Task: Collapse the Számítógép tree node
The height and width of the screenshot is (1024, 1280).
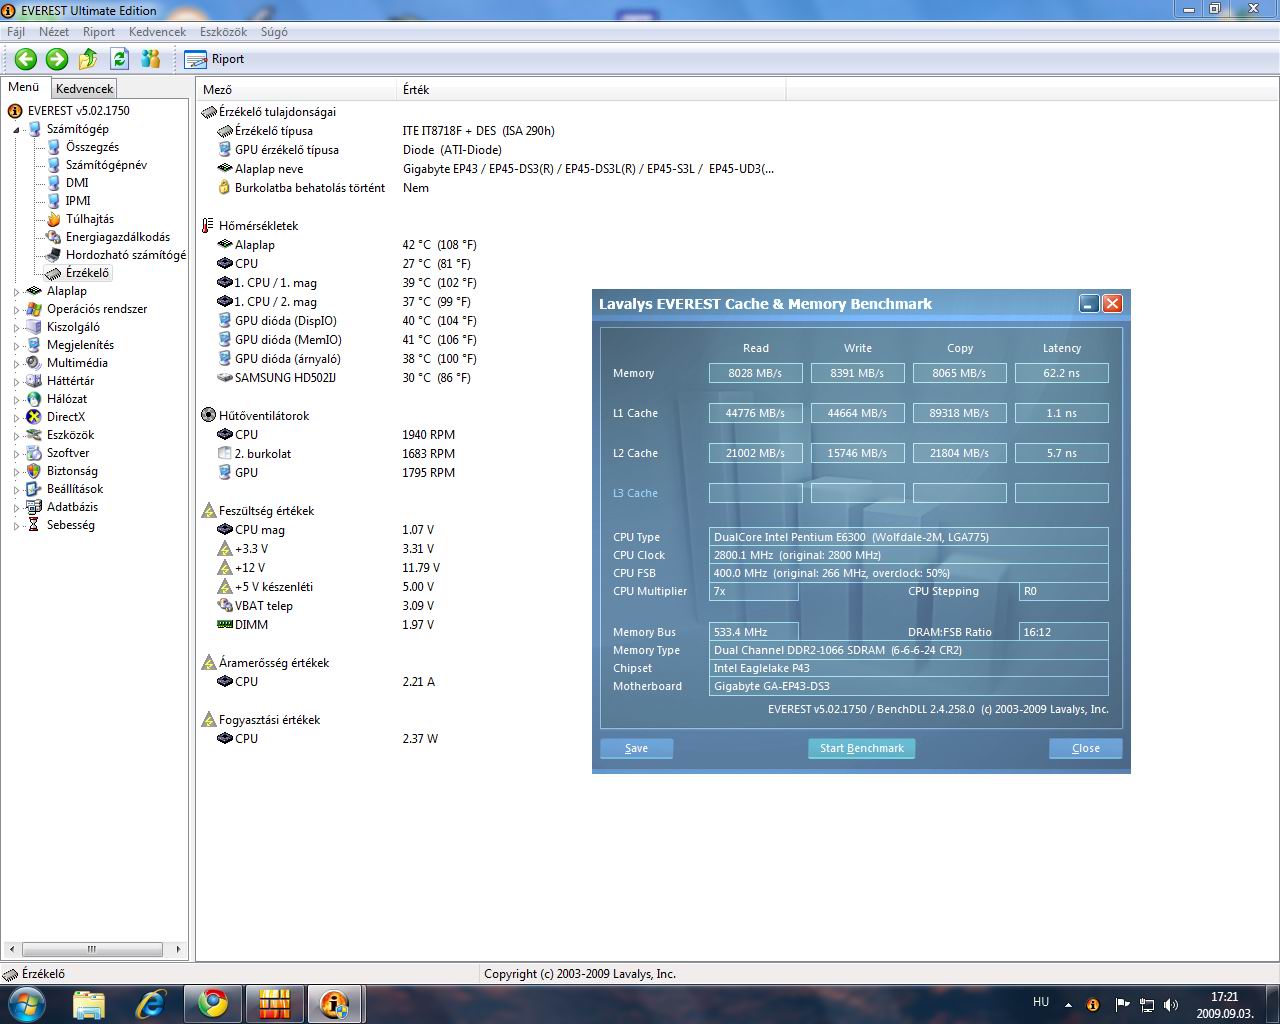Action: pos(16,130)
